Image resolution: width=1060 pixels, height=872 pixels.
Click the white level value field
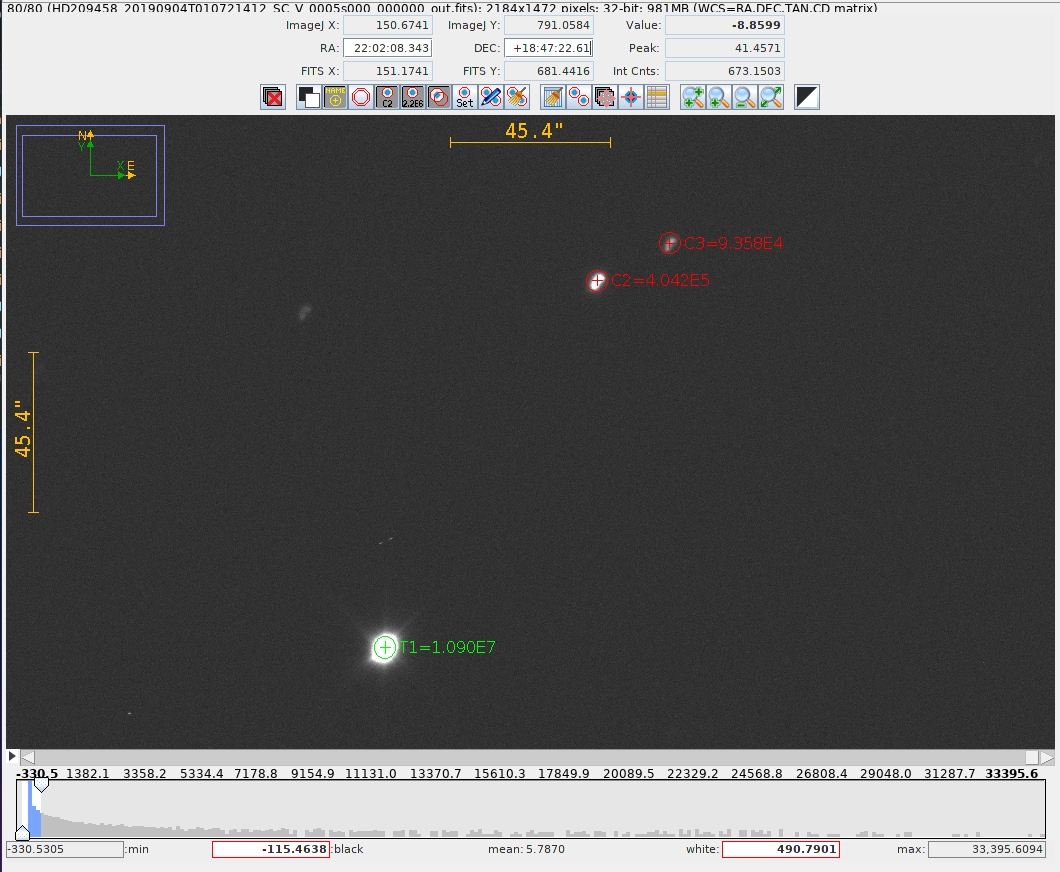[780, 849]
